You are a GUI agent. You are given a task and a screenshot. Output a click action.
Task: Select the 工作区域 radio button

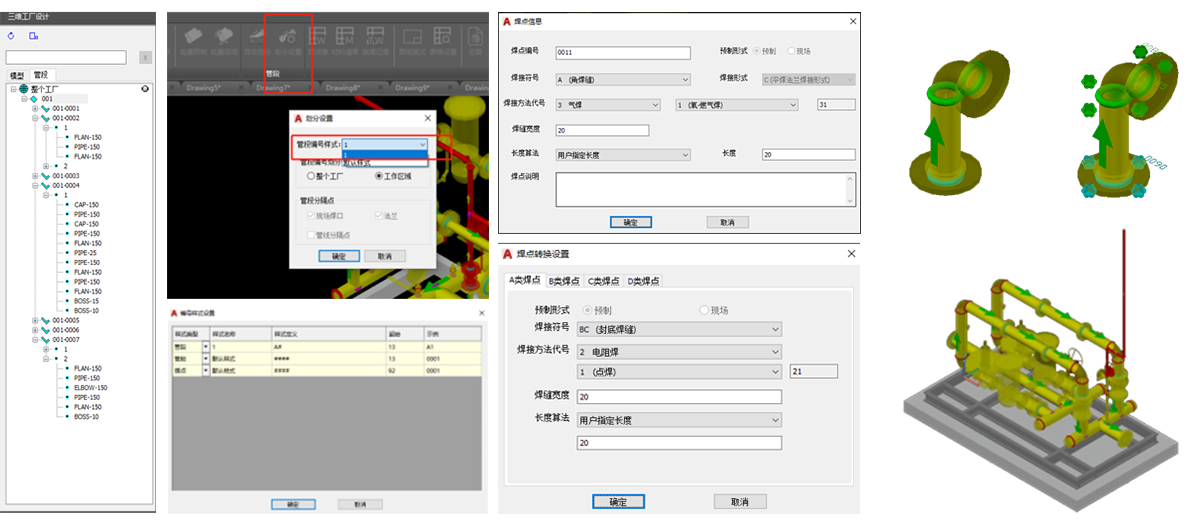379,175
